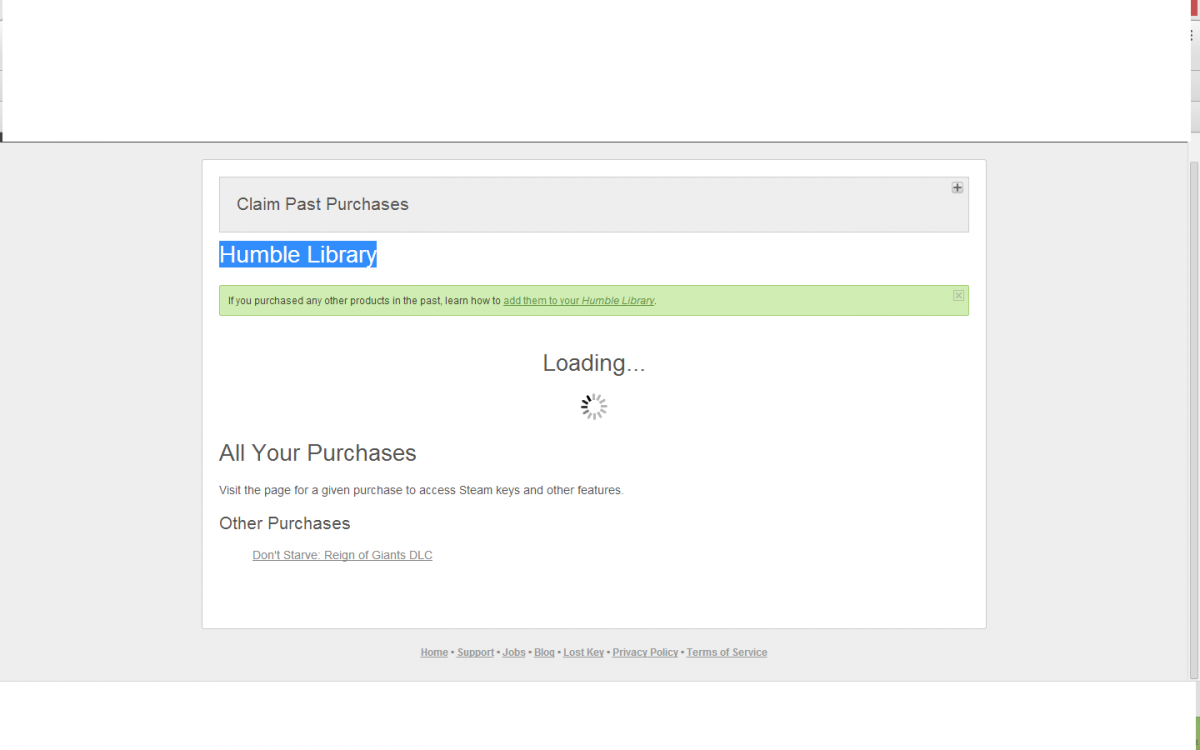This screenshot has width=1200, height=750.
Task: Open the browser three-dot menu icon
Action: [1191, 35]
